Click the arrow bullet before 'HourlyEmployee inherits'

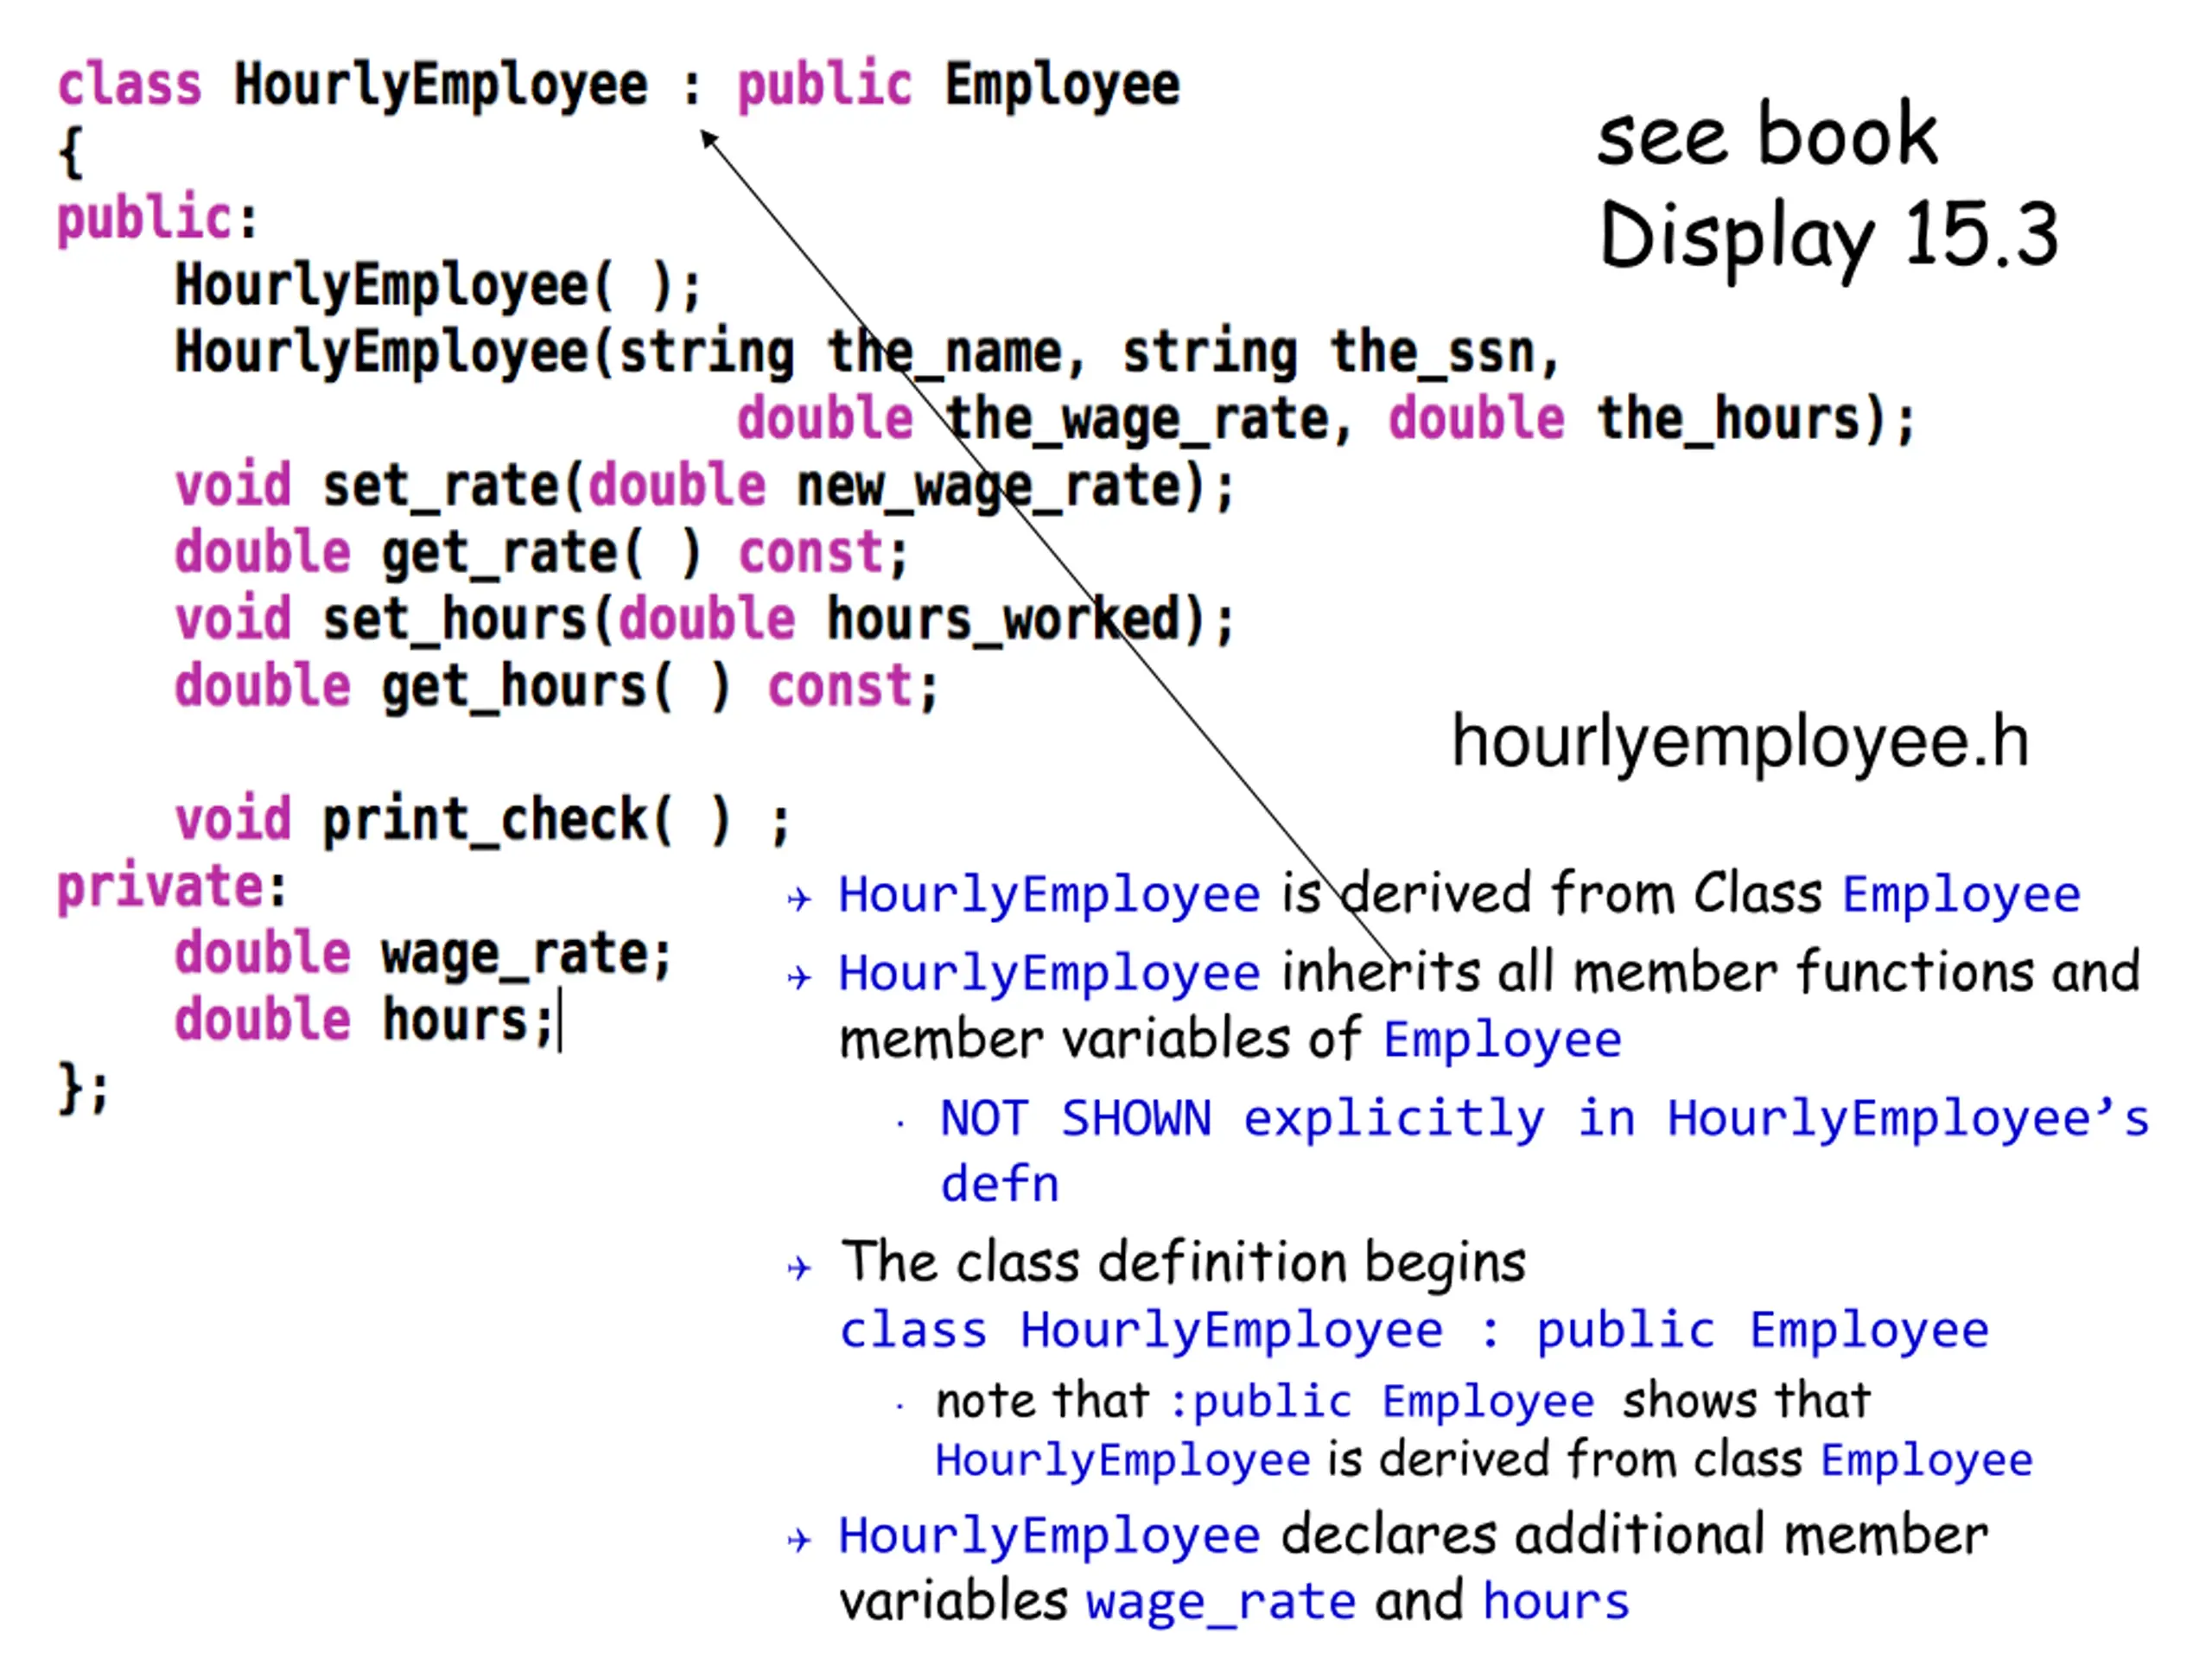[x=799, y=977]
